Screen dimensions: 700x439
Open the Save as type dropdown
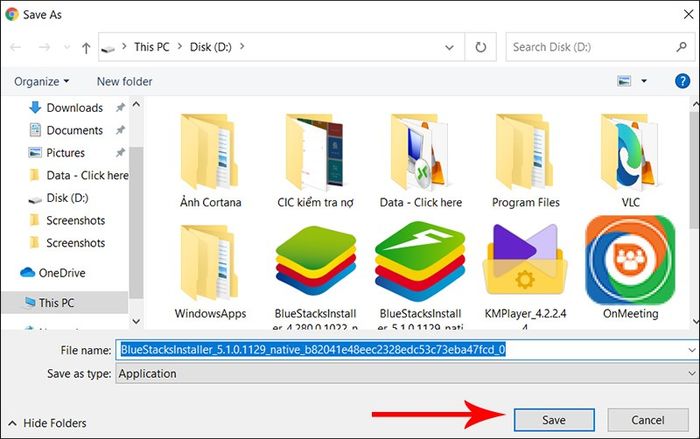[x=407, y=373]
